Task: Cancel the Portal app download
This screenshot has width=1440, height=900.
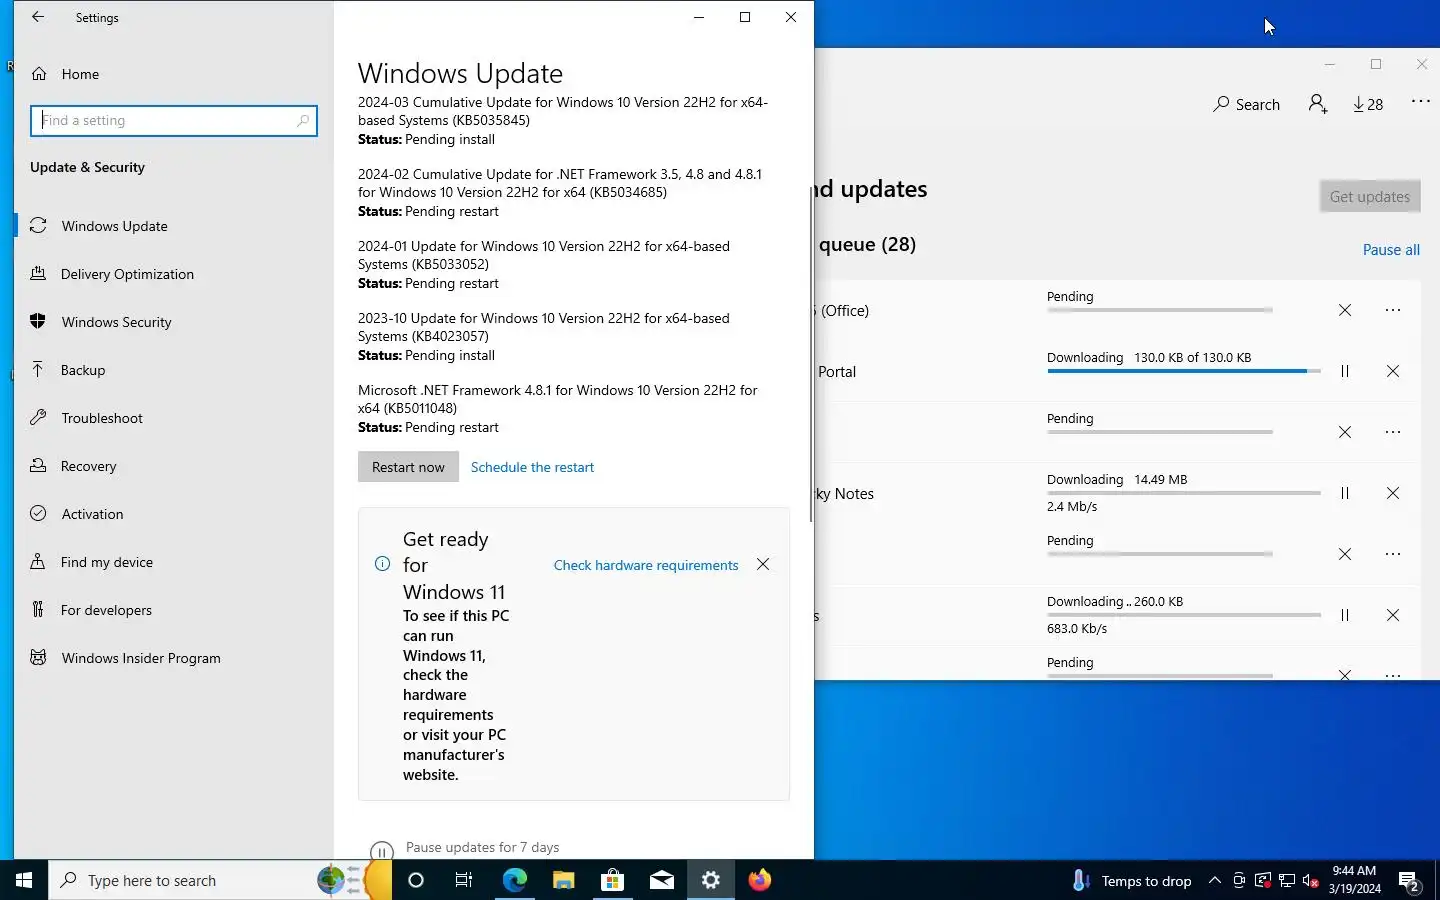Action: (x=1393, y=371)
